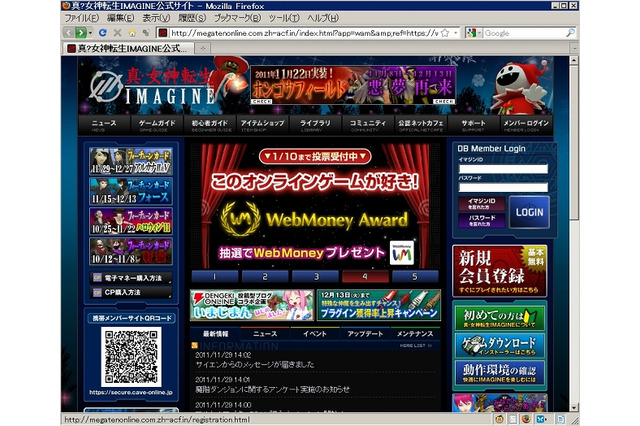The image size is (640, 426).
Task: Switch the carousel to slide 1
Action: 215,277
